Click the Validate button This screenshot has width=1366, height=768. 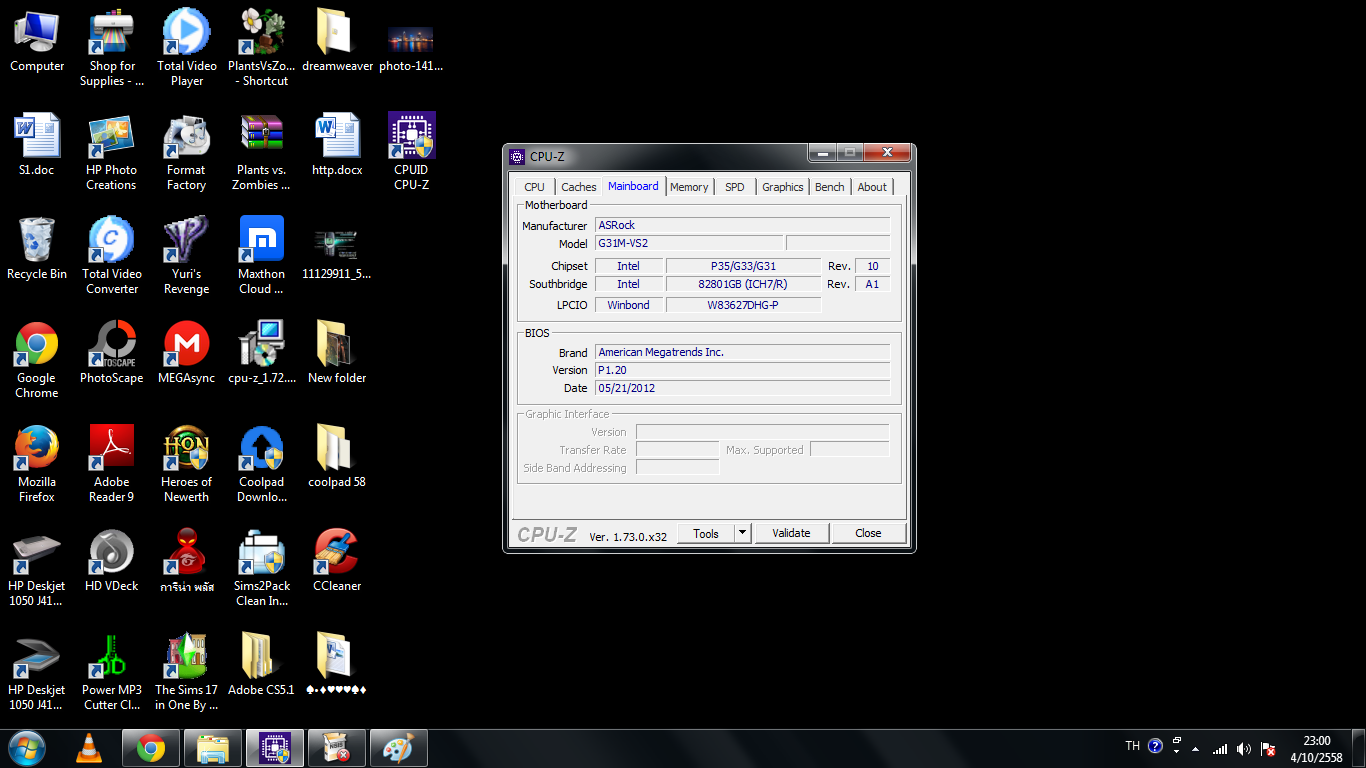[x=791, y=534]
